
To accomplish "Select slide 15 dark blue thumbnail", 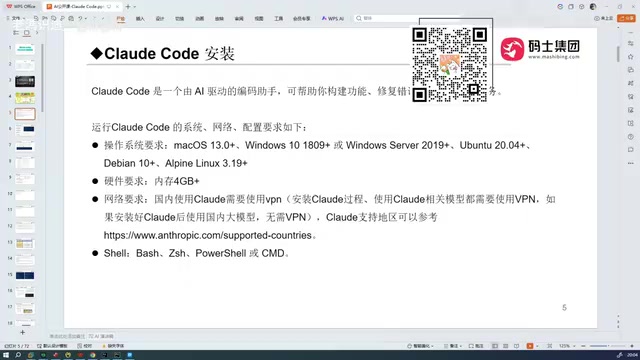I will click(x=25, y=276).
